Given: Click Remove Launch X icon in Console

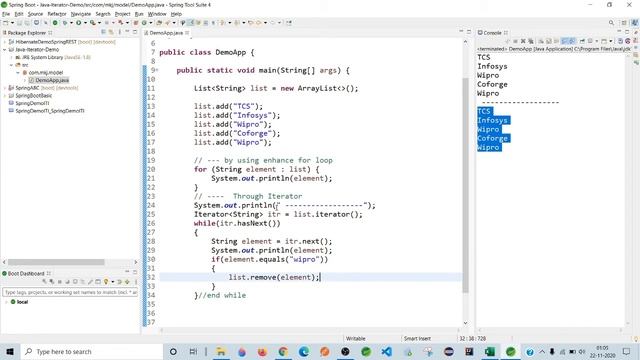Looking at the screenshot, I should point(523,41).
